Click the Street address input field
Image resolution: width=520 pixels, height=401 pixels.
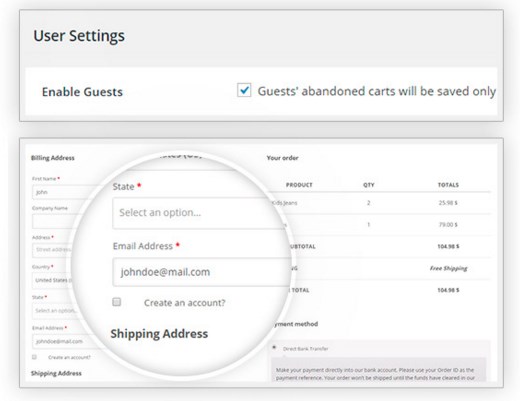(53, 250)
